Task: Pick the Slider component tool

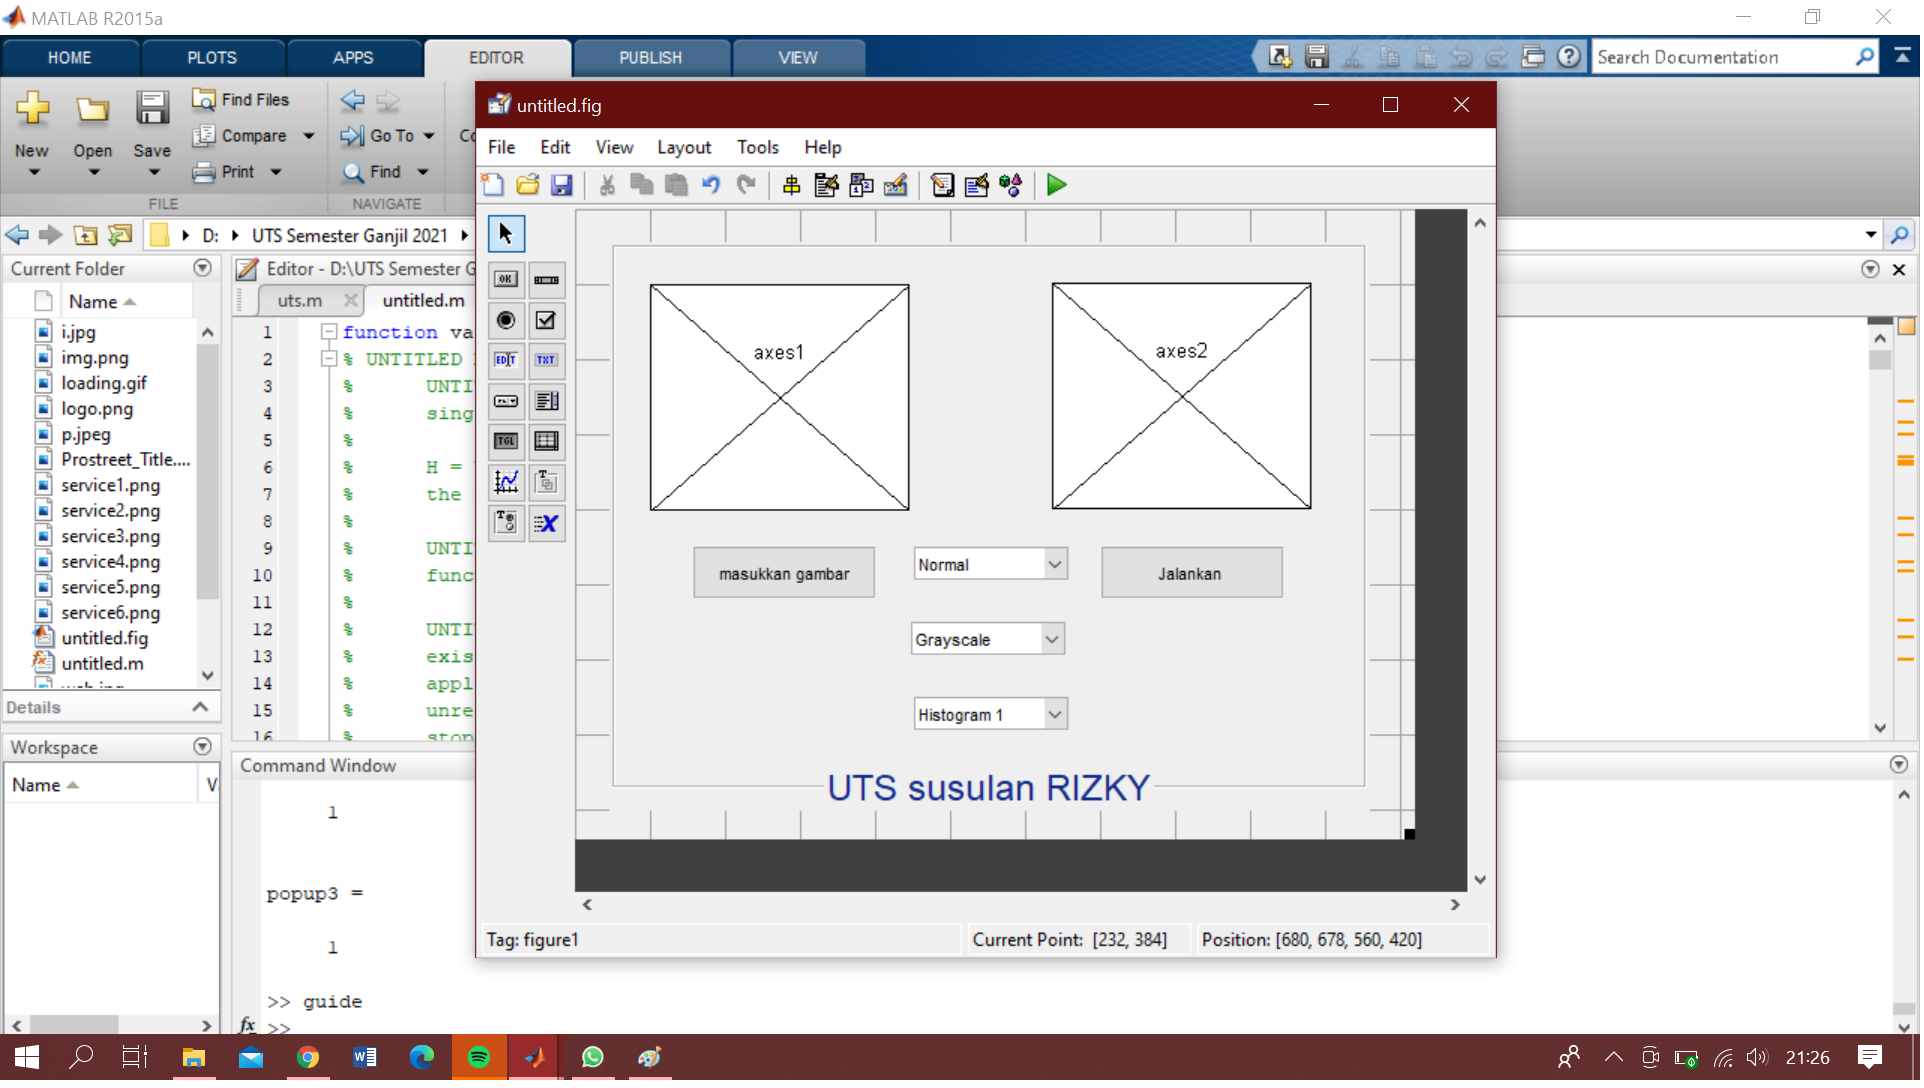Action: [546, 280]
